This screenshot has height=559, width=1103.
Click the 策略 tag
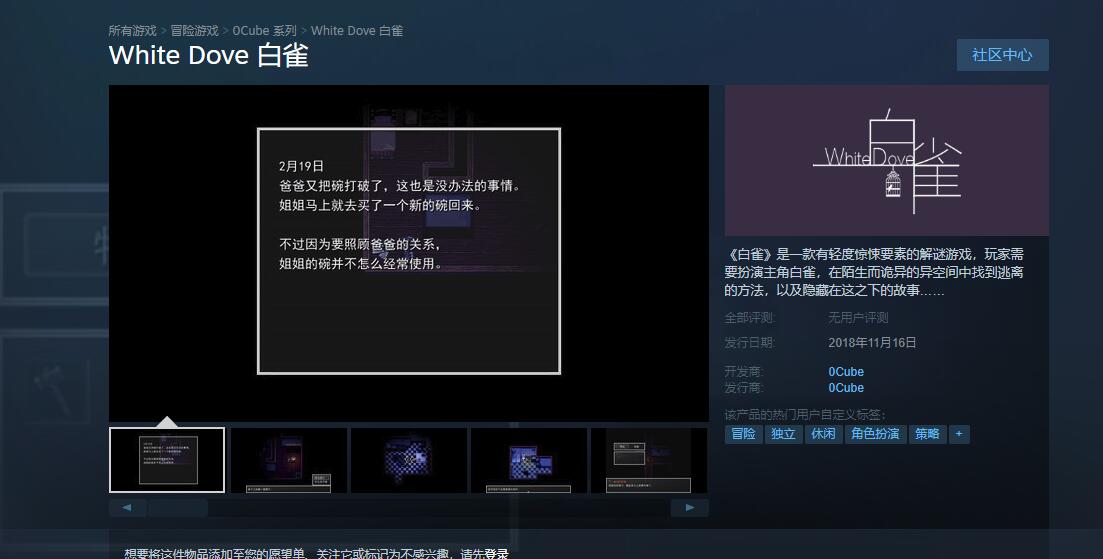coord(927,434)
